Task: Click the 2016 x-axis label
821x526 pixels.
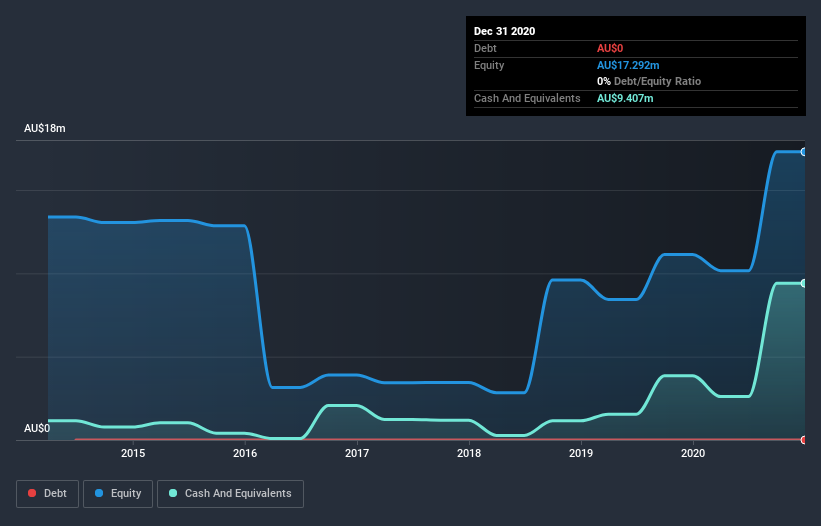Action: [245, 453]
